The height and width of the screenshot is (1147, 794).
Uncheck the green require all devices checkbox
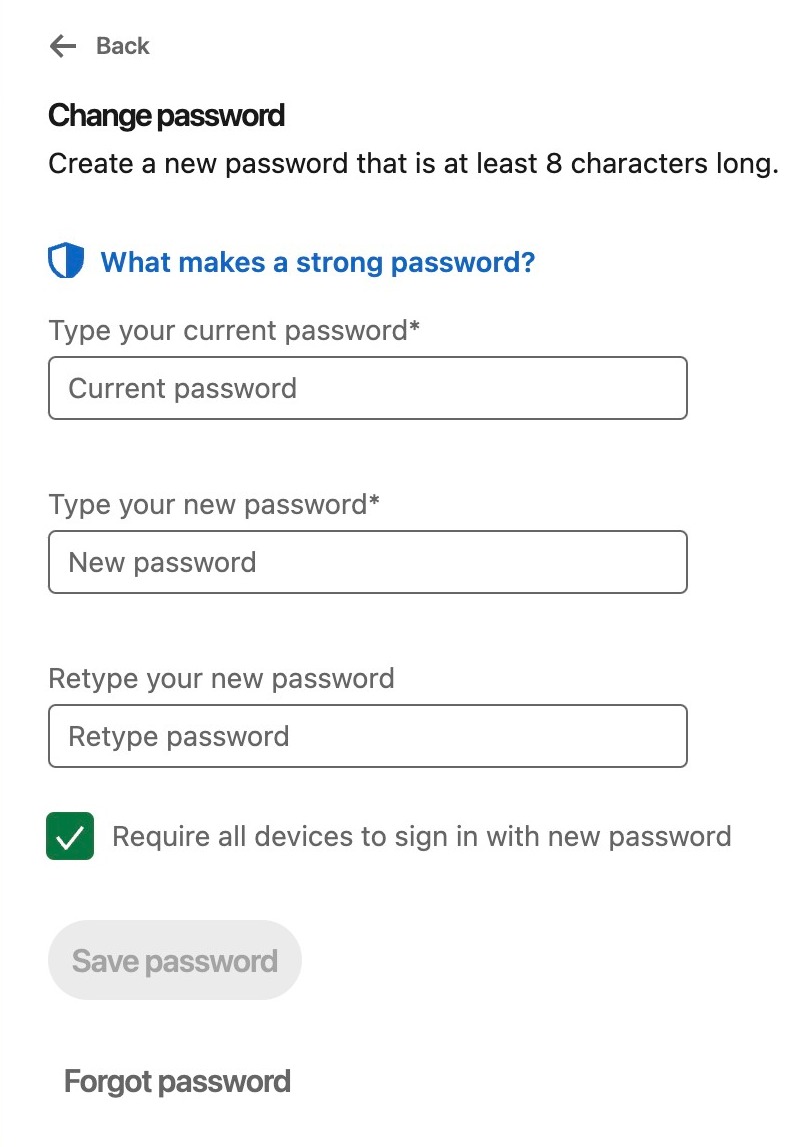pos(70,836)
